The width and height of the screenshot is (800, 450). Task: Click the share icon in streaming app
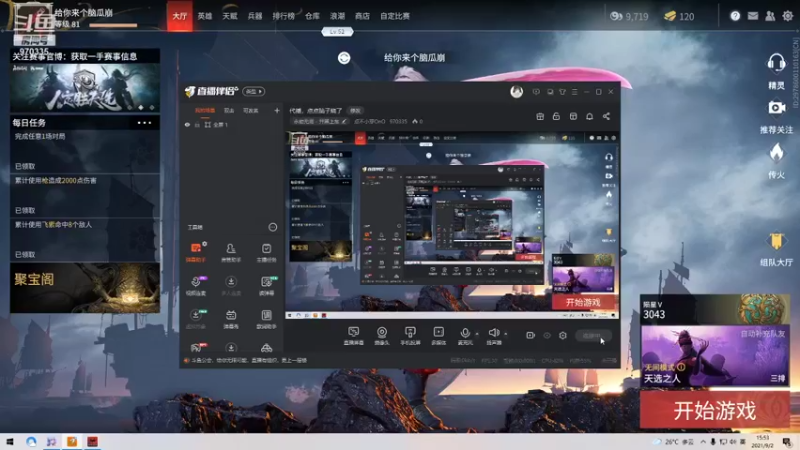pos(606,116)
